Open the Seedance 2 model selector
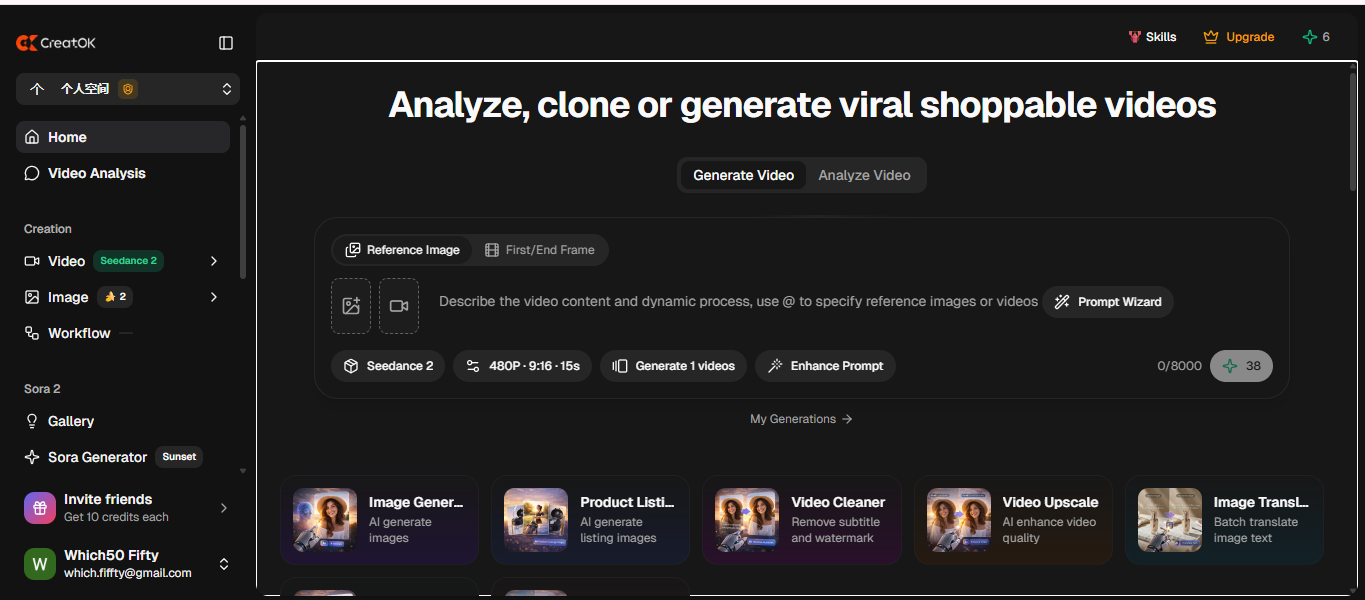This screenshot has height=600, width=1365. [388, 366]
